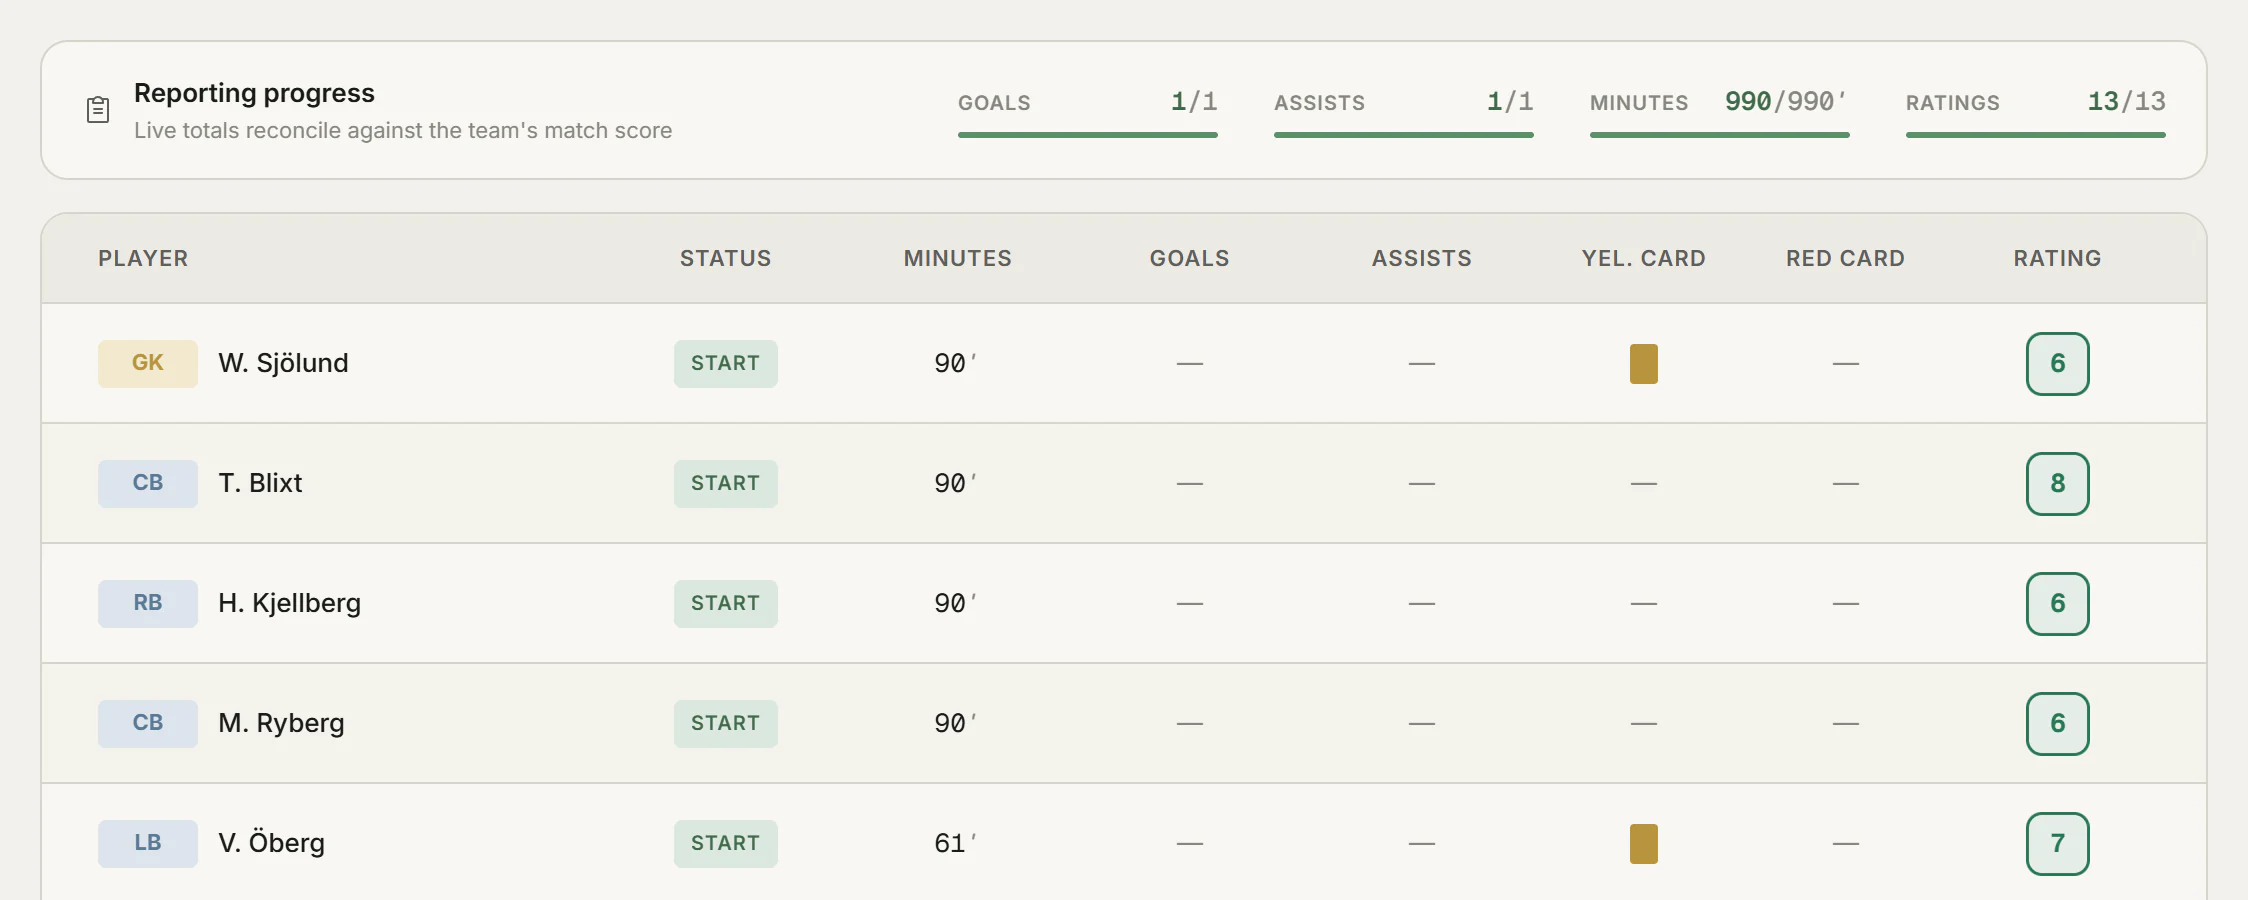Select the CB position badge for T. Blixt
The height and width of the screenshot is (900, 2248).
click(x=148, y=483)
